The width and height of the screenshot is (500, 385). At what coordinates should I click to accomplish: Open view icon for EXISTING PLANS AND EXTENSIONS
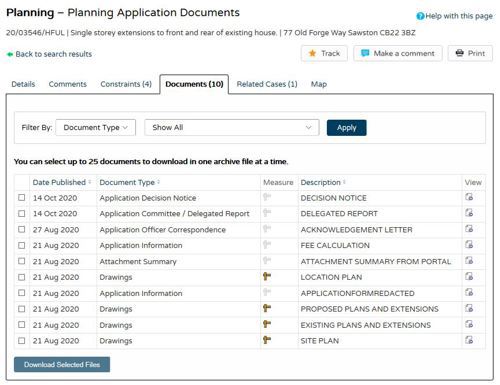click(469, 324)
